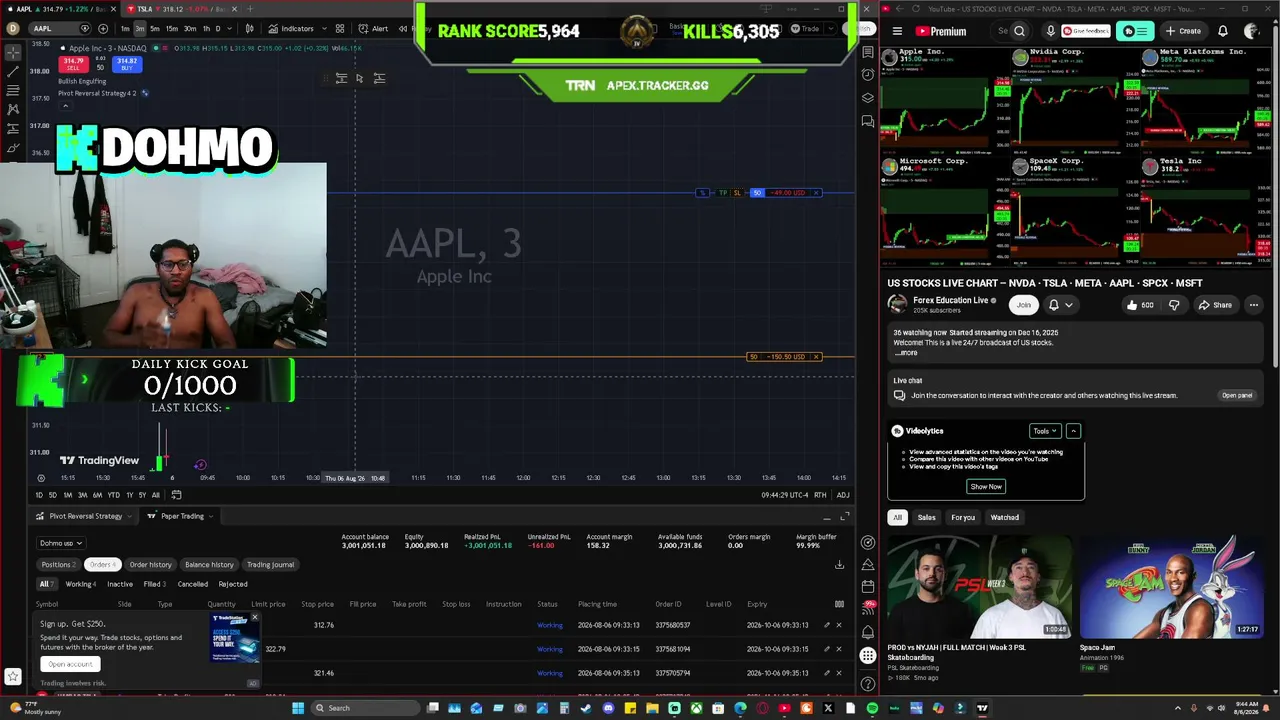Set chart date range to YTD
The height and width of the screenshot is (720, 1280).
point(114,495)
